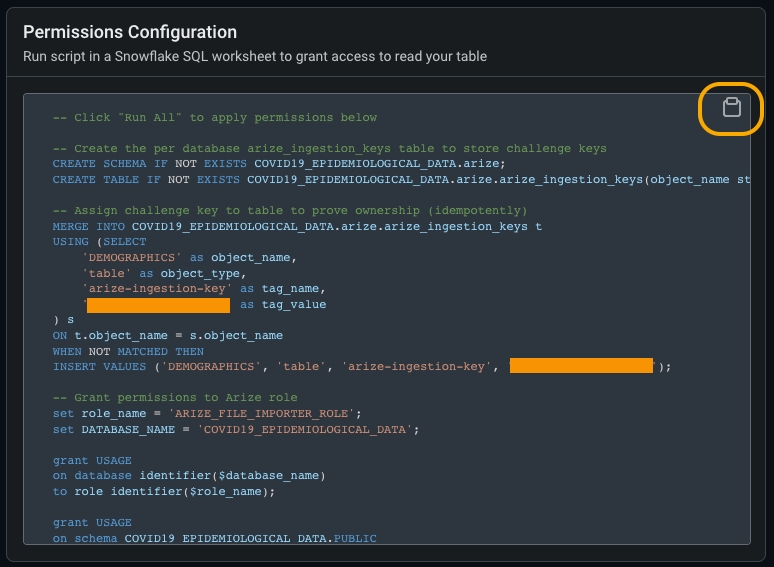Click WHEN NOT MATCHED THEN line
Screen dimensions: 774x567
pyautogui.click(x=128, y=351)
